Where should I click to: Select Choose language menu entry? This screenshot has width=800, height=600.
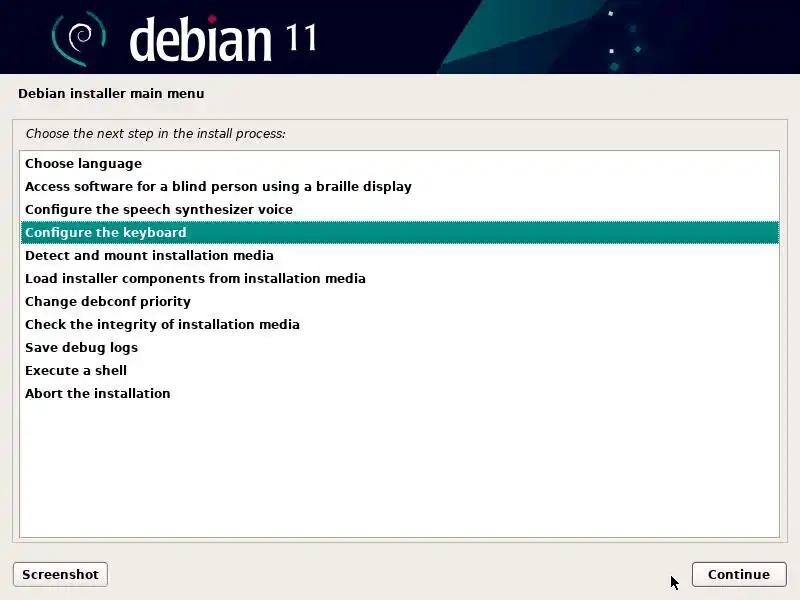[x=399, y=163]
